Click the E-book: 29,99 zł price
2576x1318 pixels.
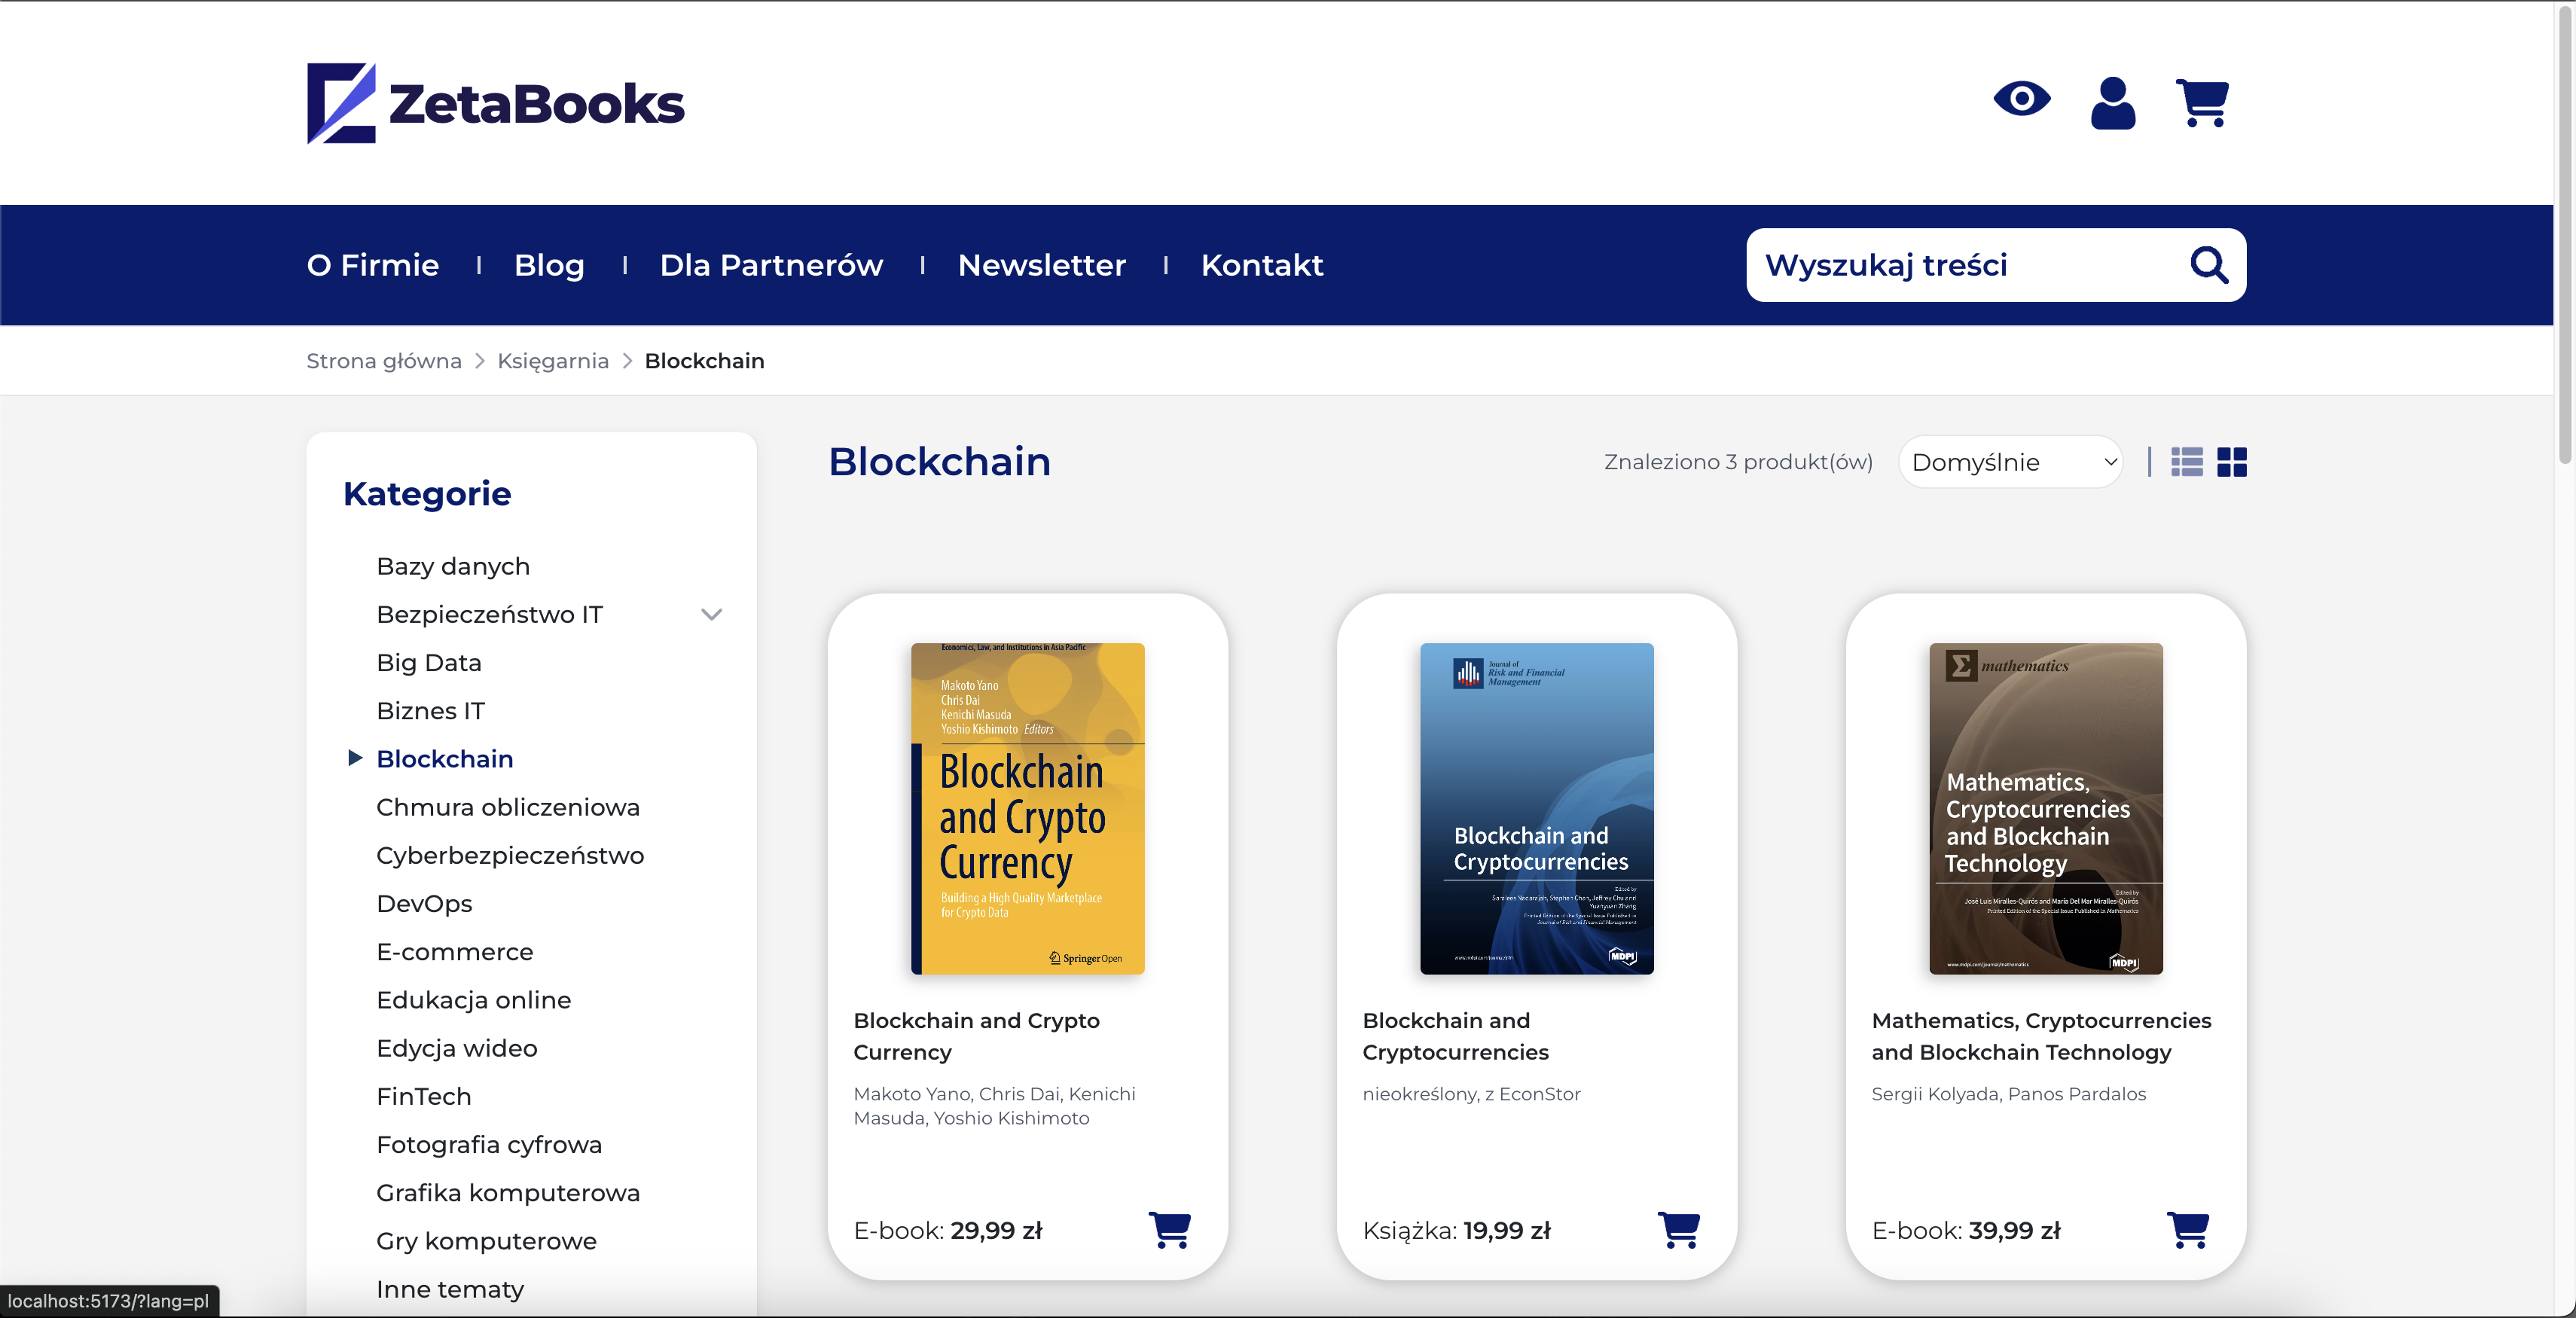947,1230
